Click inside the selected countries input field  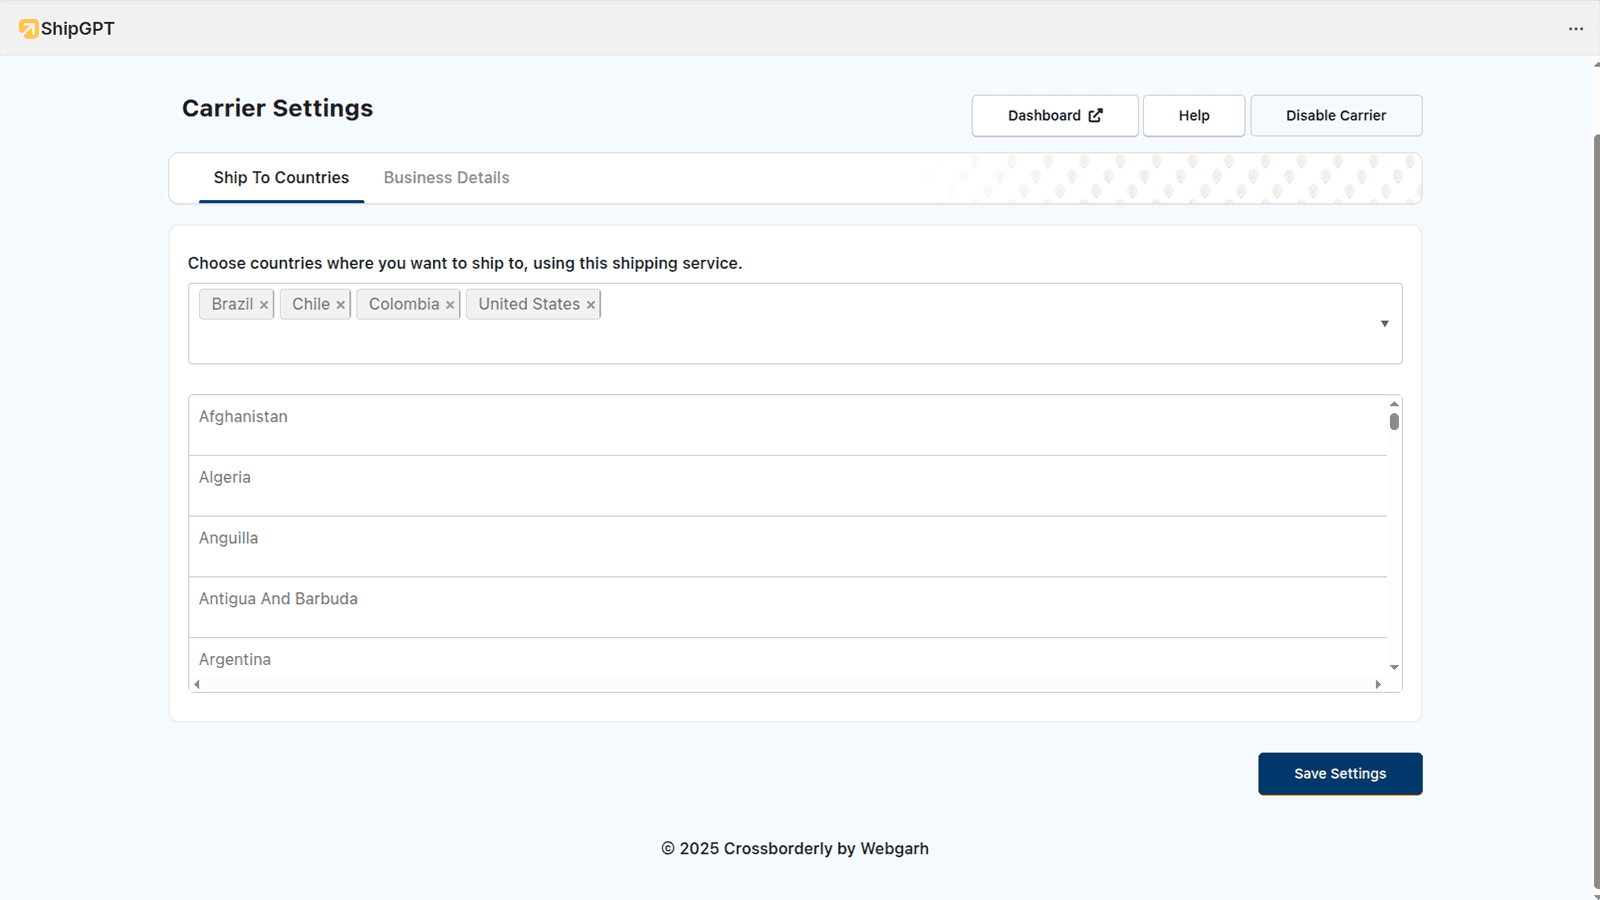click(795, 324)
